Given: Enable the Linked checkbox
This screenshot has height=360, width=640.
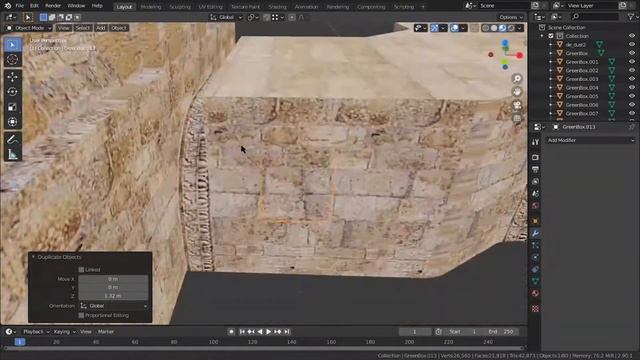Looking at the screenshot, I should point(81,269).
